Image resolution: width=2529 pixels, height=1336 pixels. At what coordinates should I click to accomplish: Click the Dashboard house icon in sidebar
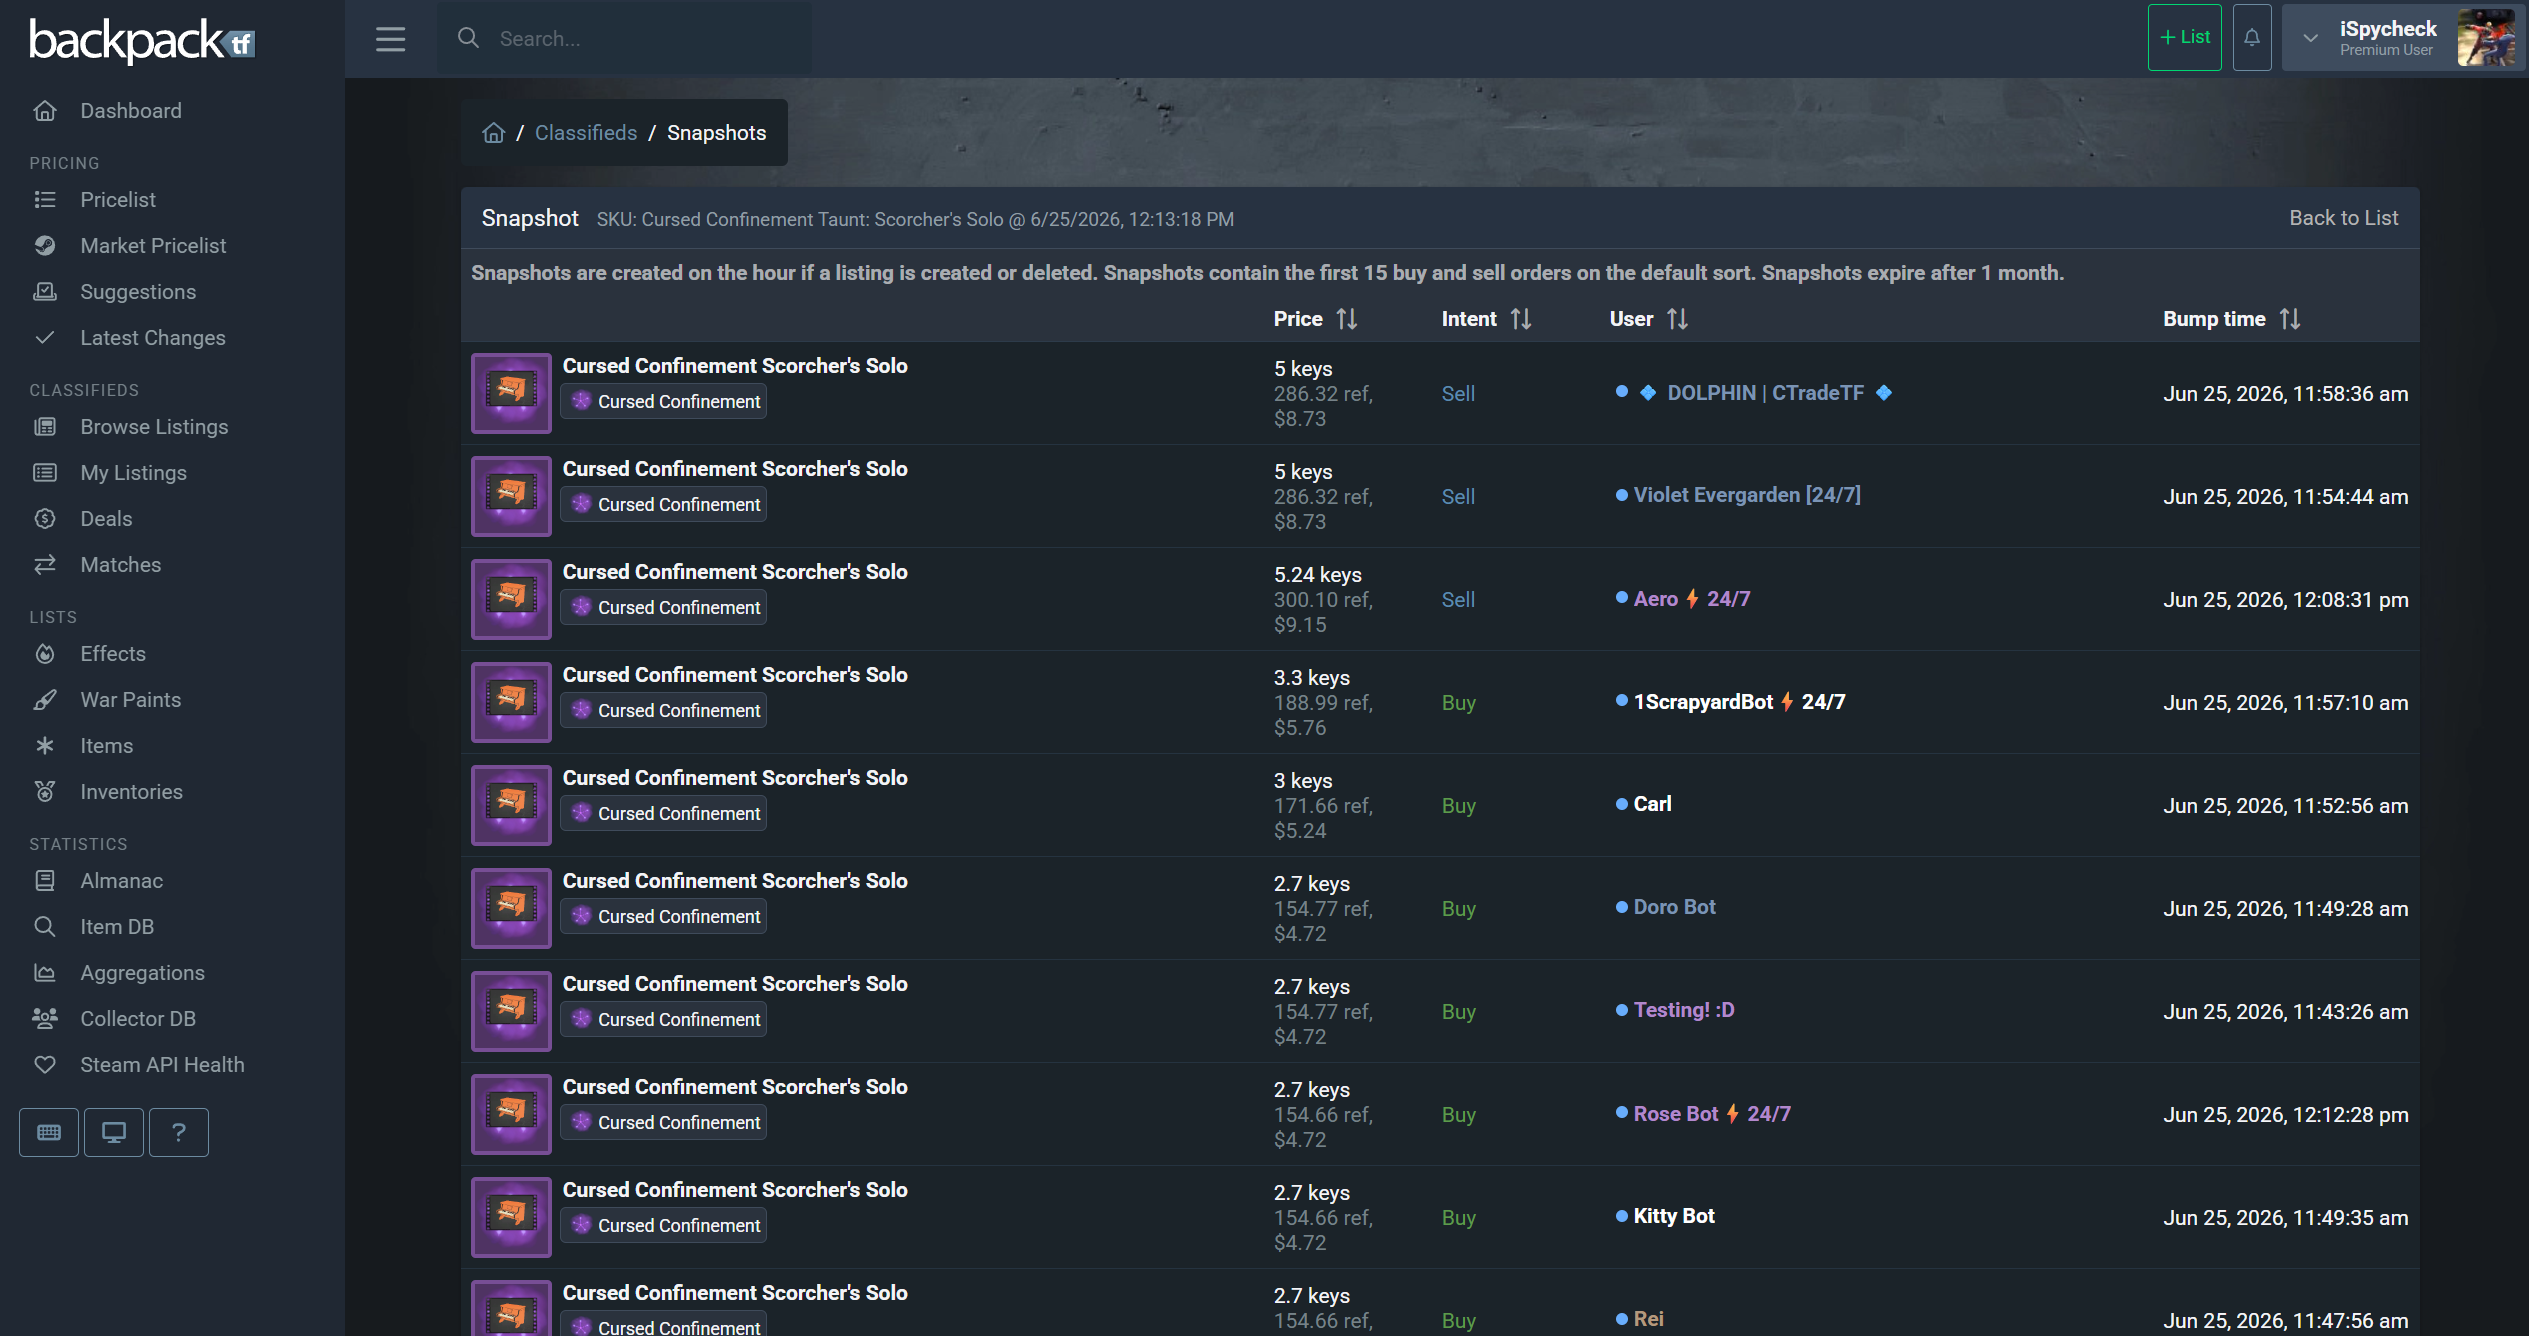pos(45,111)
